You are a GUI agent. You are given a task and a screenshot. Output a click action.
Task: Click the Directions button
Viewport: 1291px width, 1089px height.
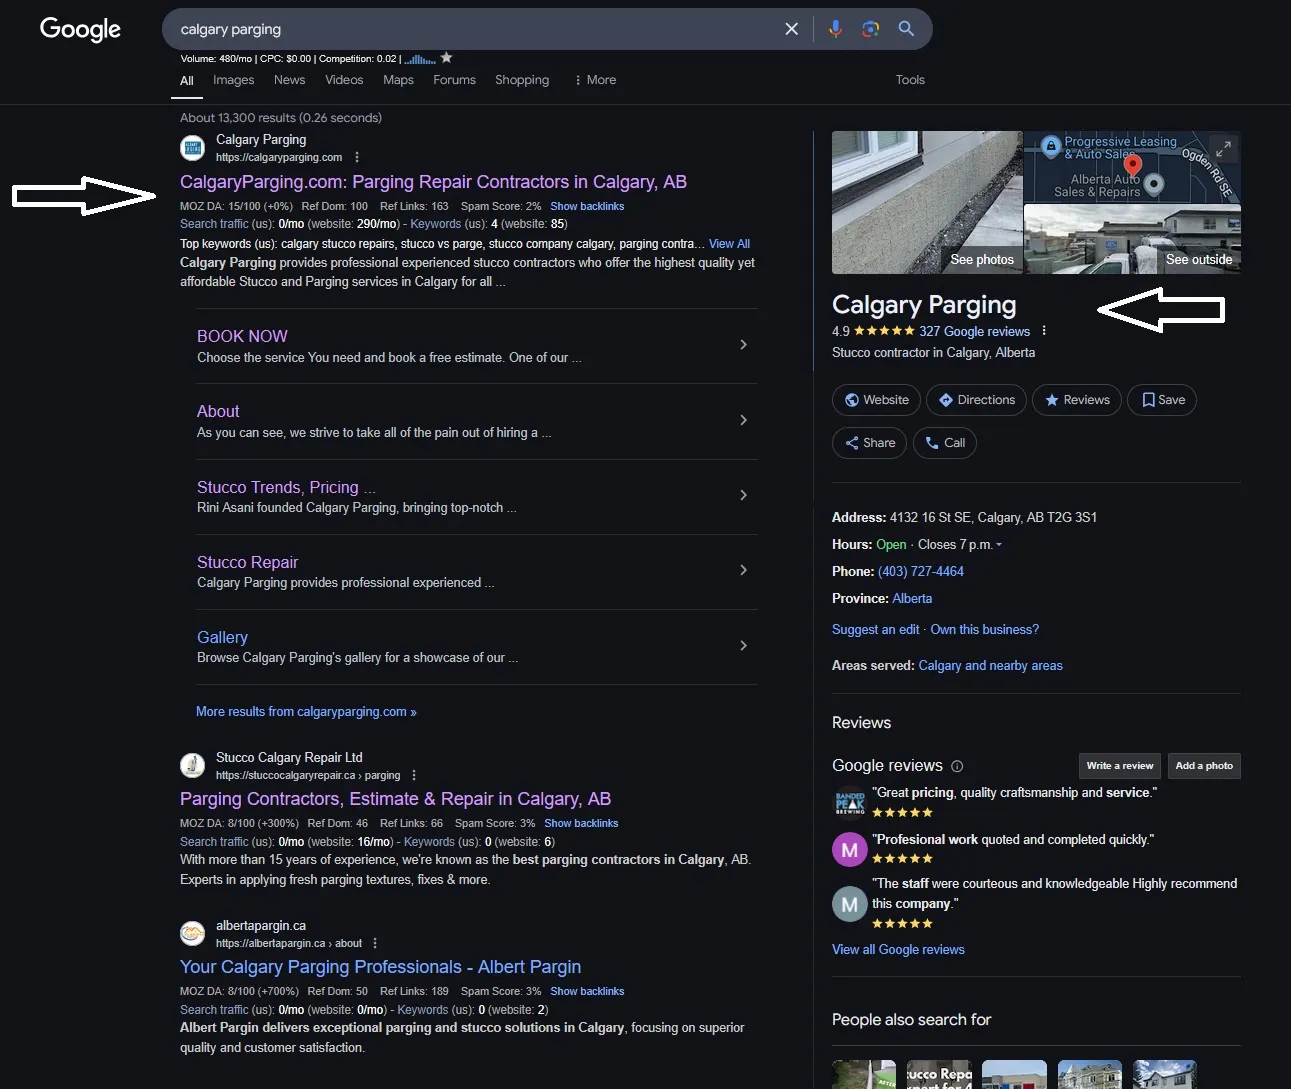(x=976, y=400)
